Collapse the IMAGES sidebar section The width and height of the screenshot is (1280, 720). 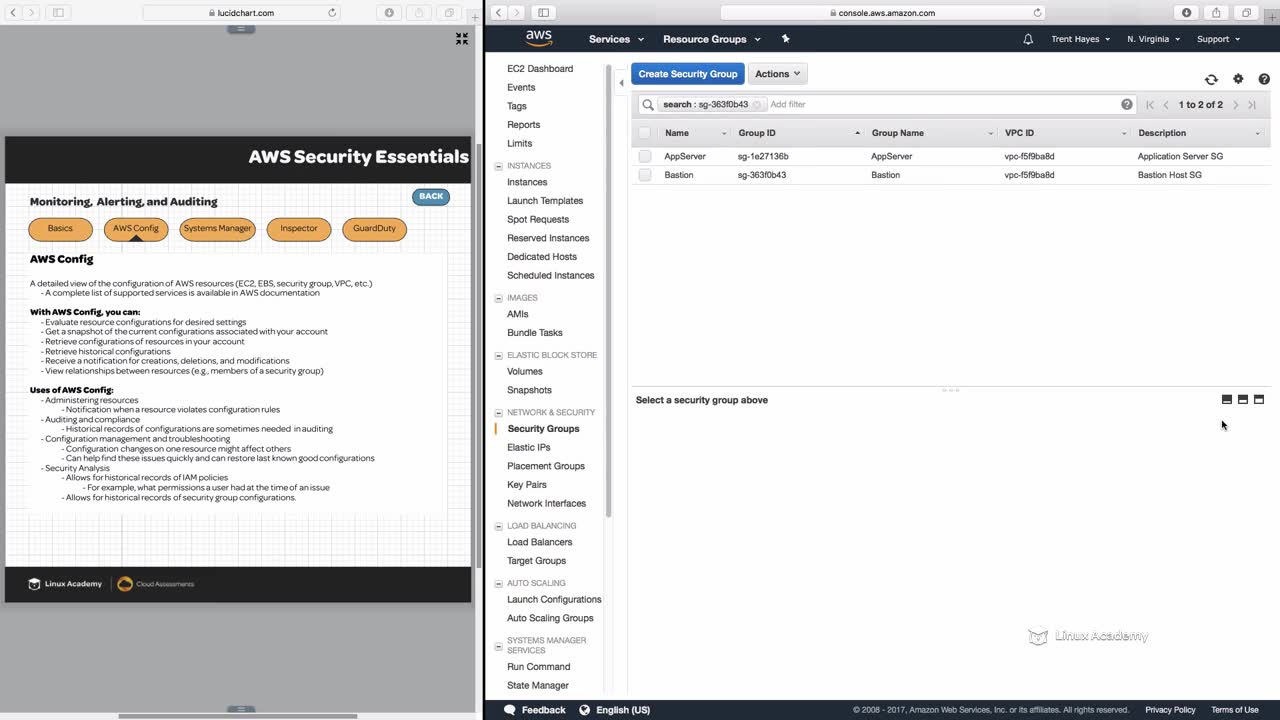click(499, 298)
